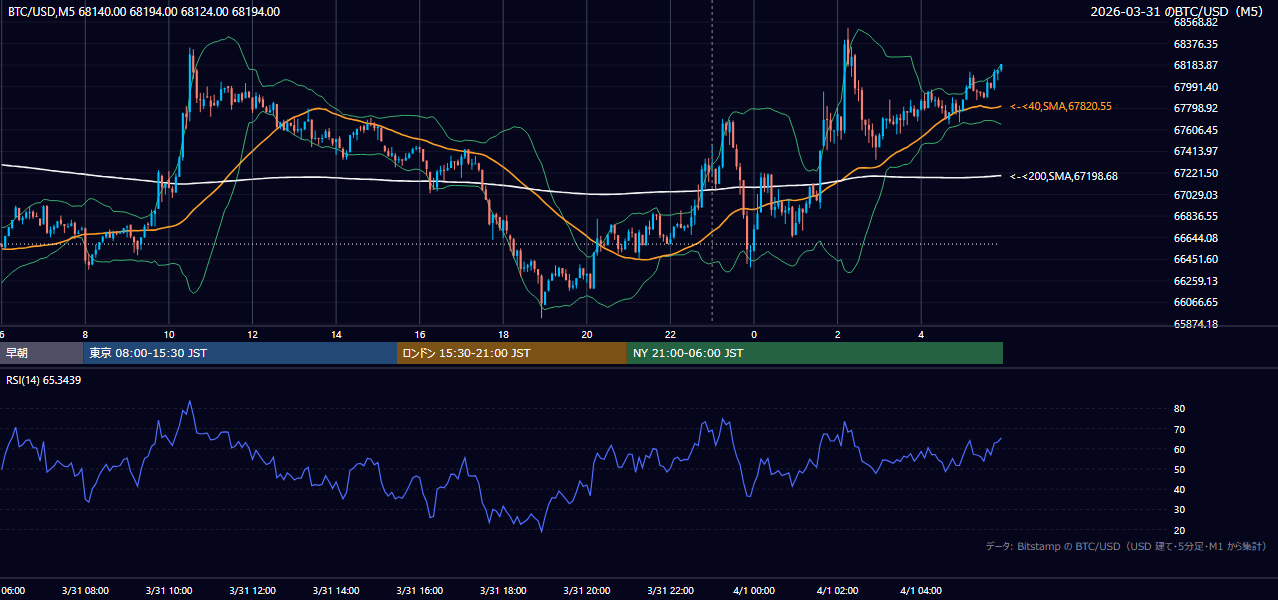The height and width of the screenshot is (600, 1278).
Task: Click the 3/31 08:00 date label
Action: [x=85, y=591]
